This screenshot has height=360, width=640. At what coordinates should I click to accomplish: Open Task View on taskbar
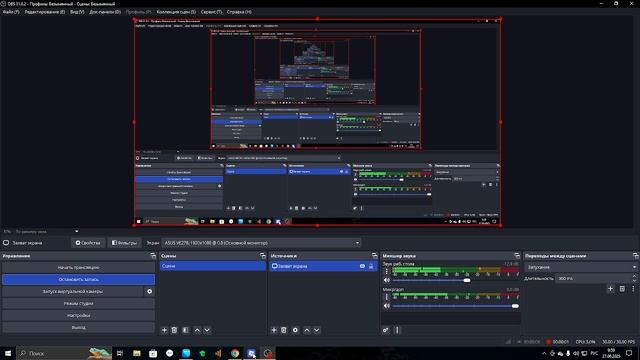[x=120, y=353]
